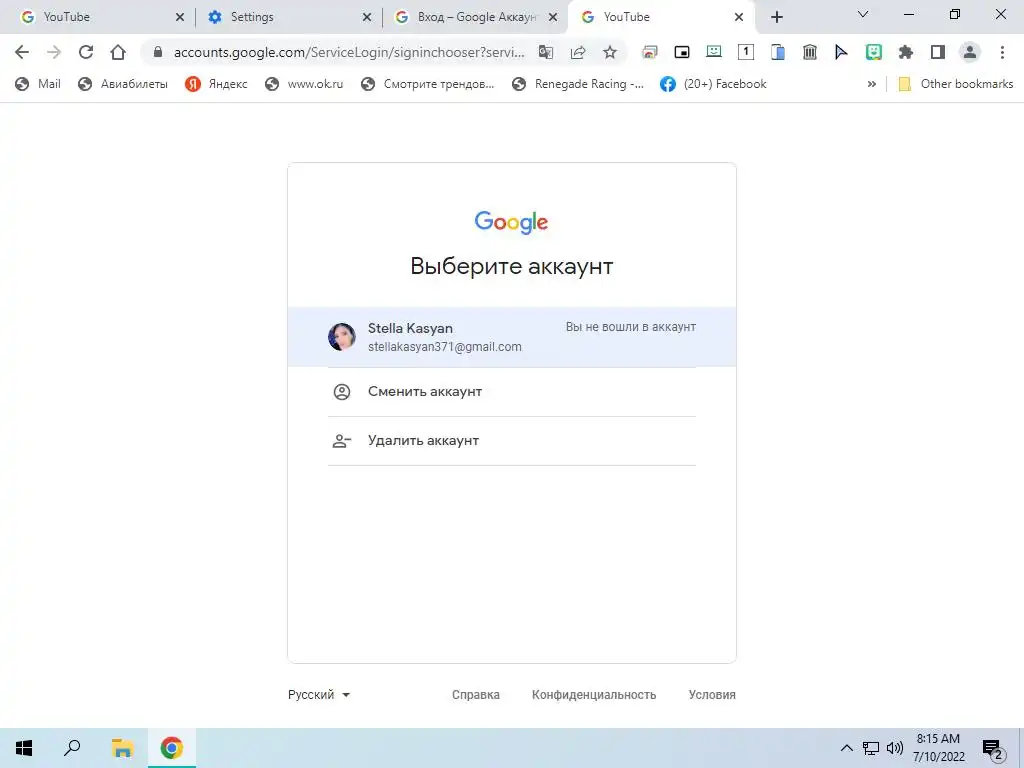
Task: Open the Русский language dropdown
Action: tap(319, 695)
